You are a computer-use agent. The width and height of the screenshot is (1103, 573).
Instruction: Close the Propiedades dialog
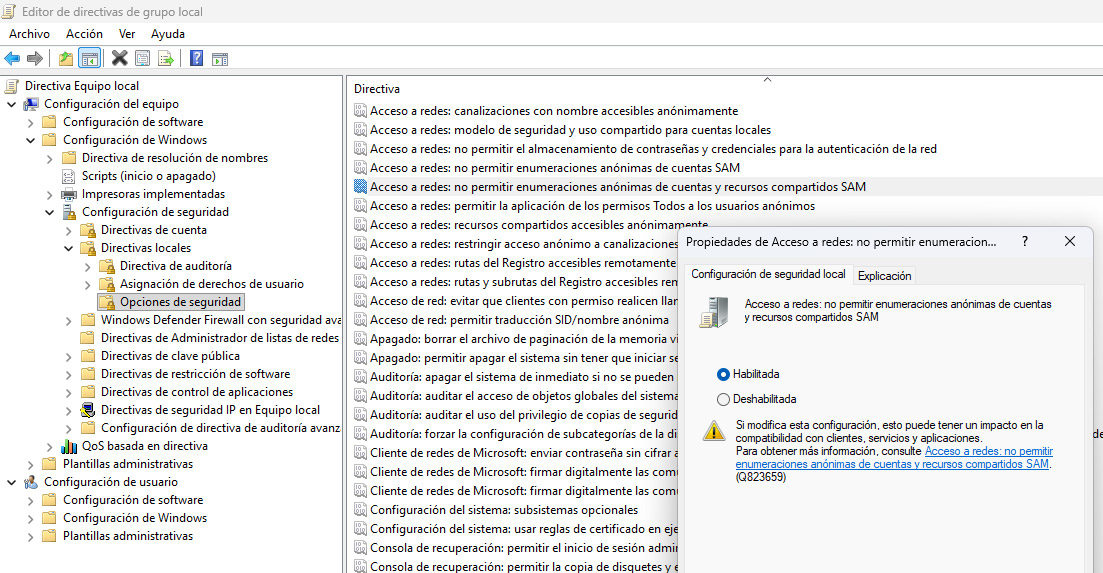[1070, 241]
